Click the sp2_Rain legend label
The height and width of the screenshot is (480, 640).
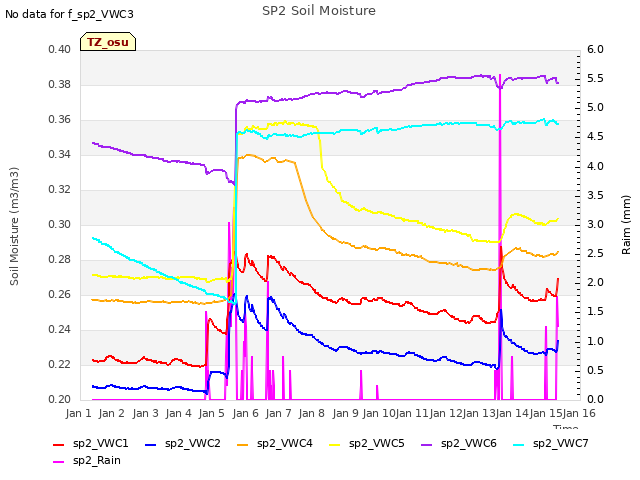(97, 460)
